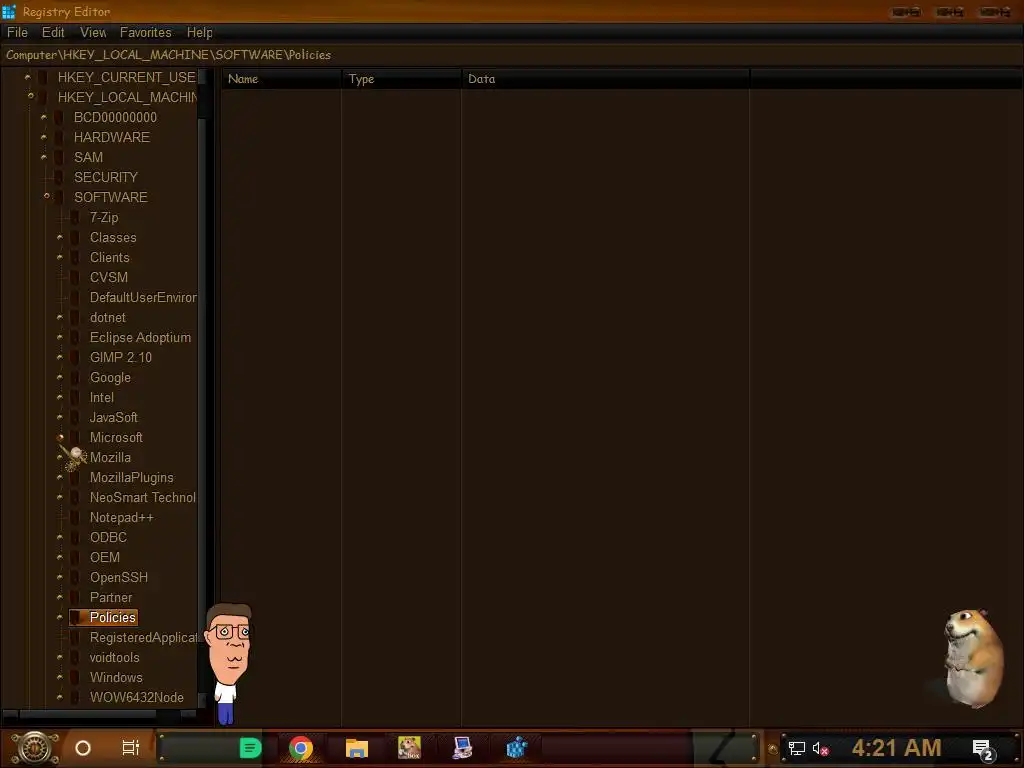Viewport: 1024px width, 768px height.
Task: Click the folder icon beside HARDWARE
Action: pos(61,137)
